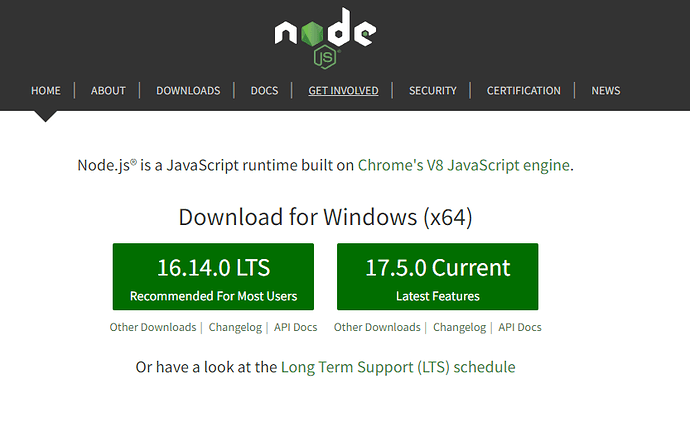Download the 17.5.0 Current version
Viewport: 690px width, 422px height.
tap(437, 276)
